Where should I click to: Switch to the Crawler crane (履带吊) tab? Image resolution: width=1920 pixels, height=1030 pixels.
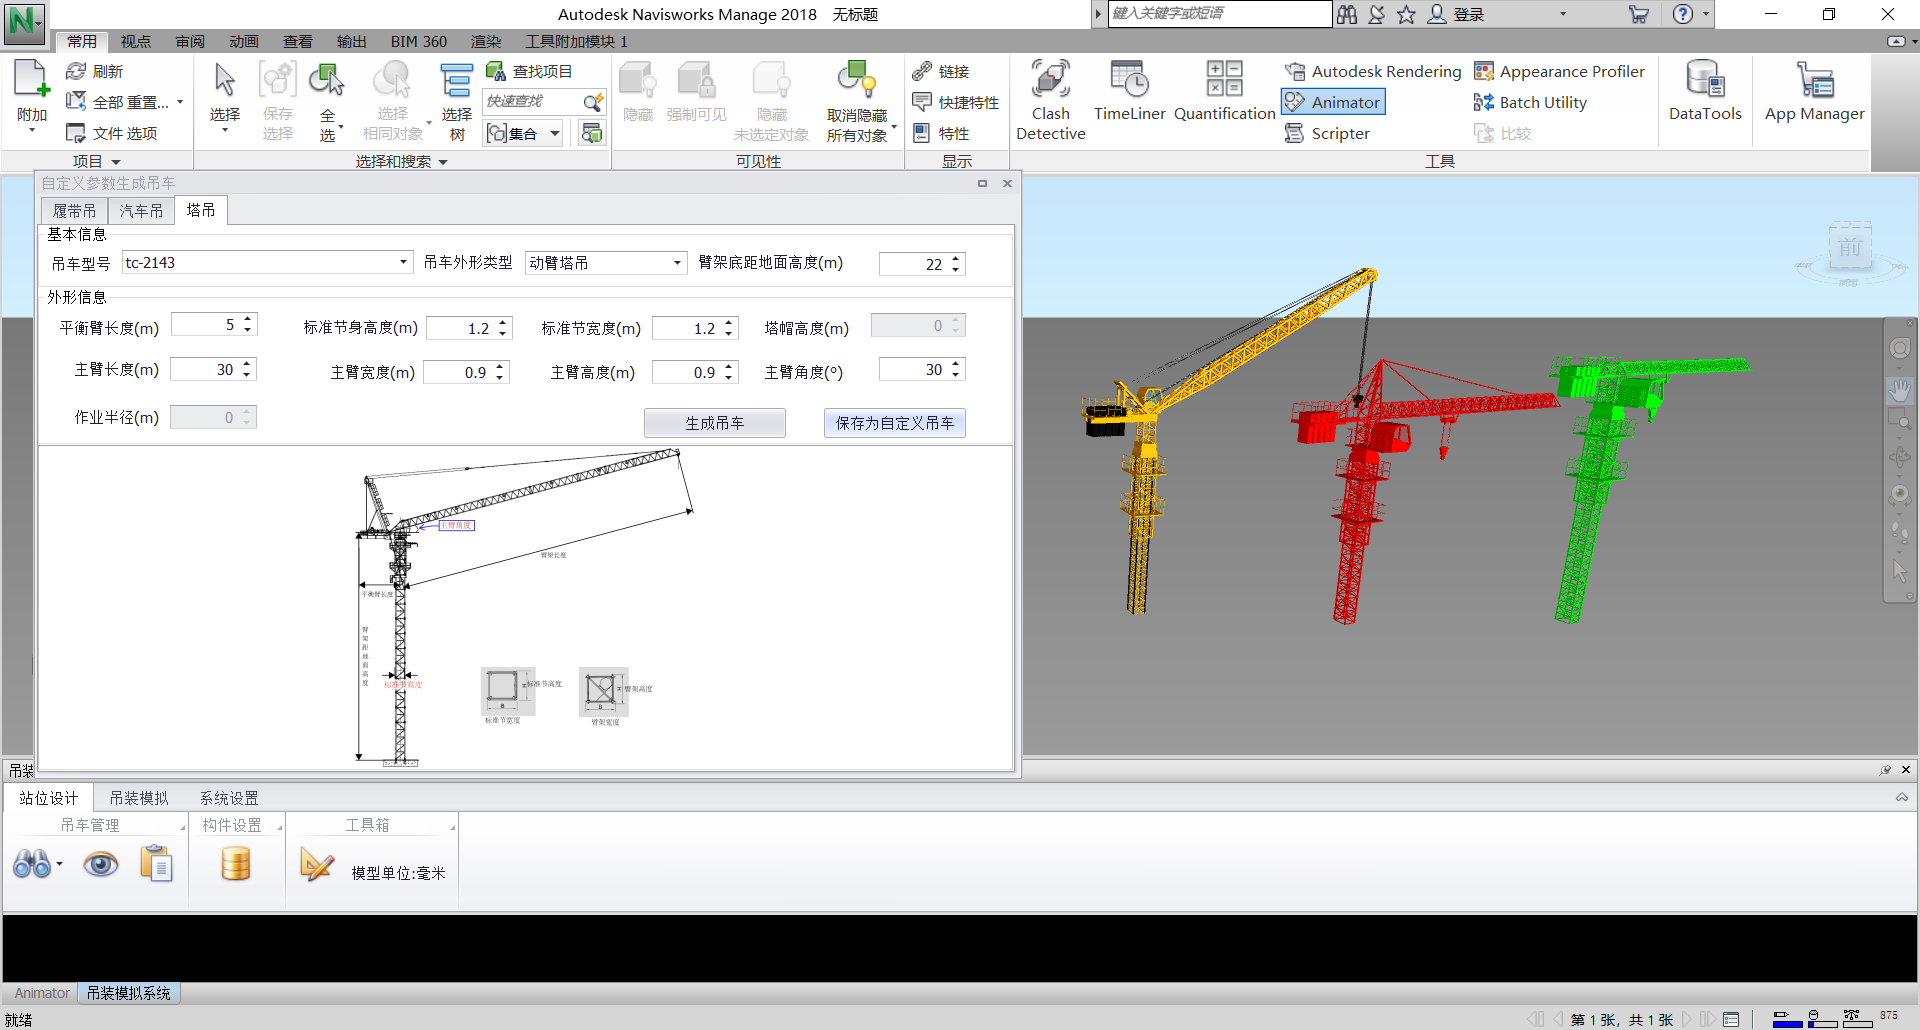click(75, 211)
